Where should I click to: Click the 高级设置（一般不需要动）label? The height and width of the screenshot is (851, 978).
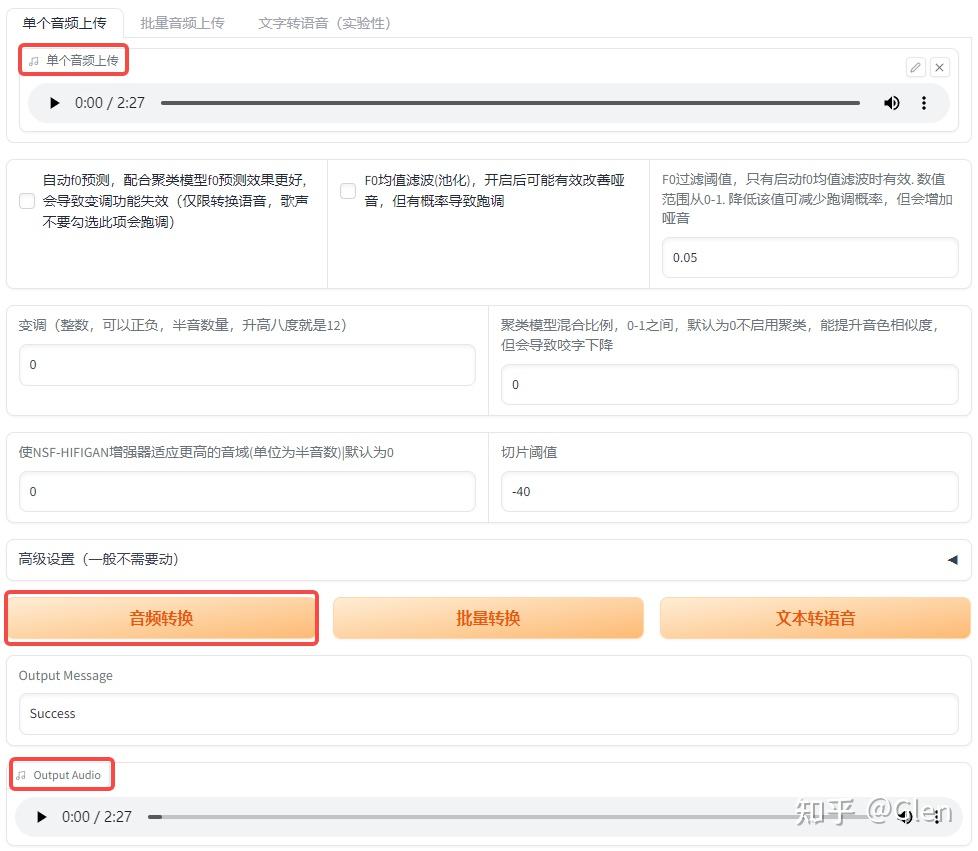98,559
